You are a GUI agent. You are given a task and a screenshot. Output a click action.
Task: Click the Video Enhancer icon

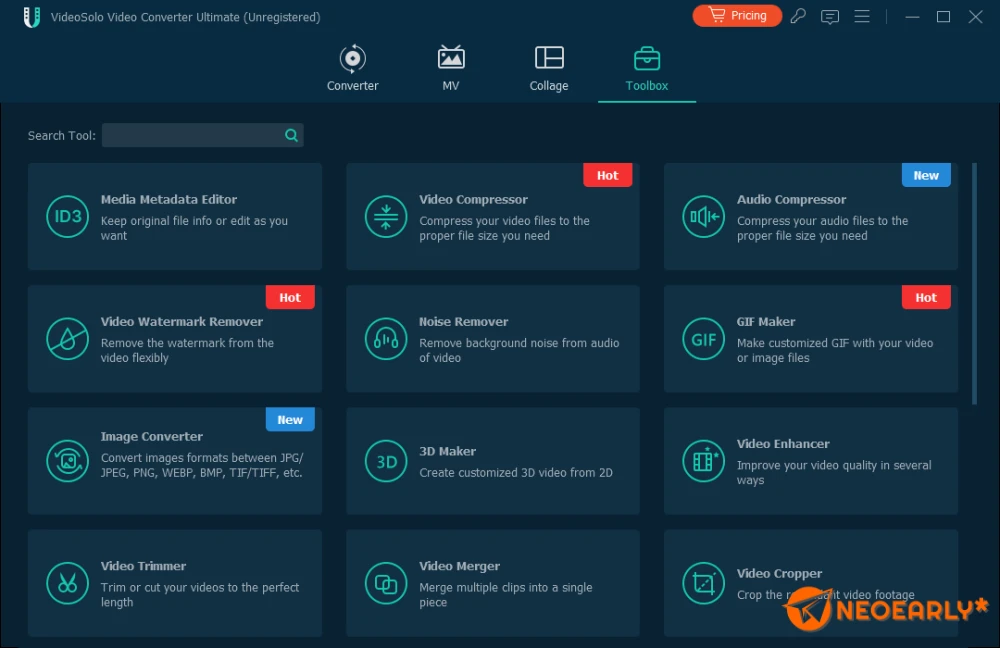(x=703, y=461)
